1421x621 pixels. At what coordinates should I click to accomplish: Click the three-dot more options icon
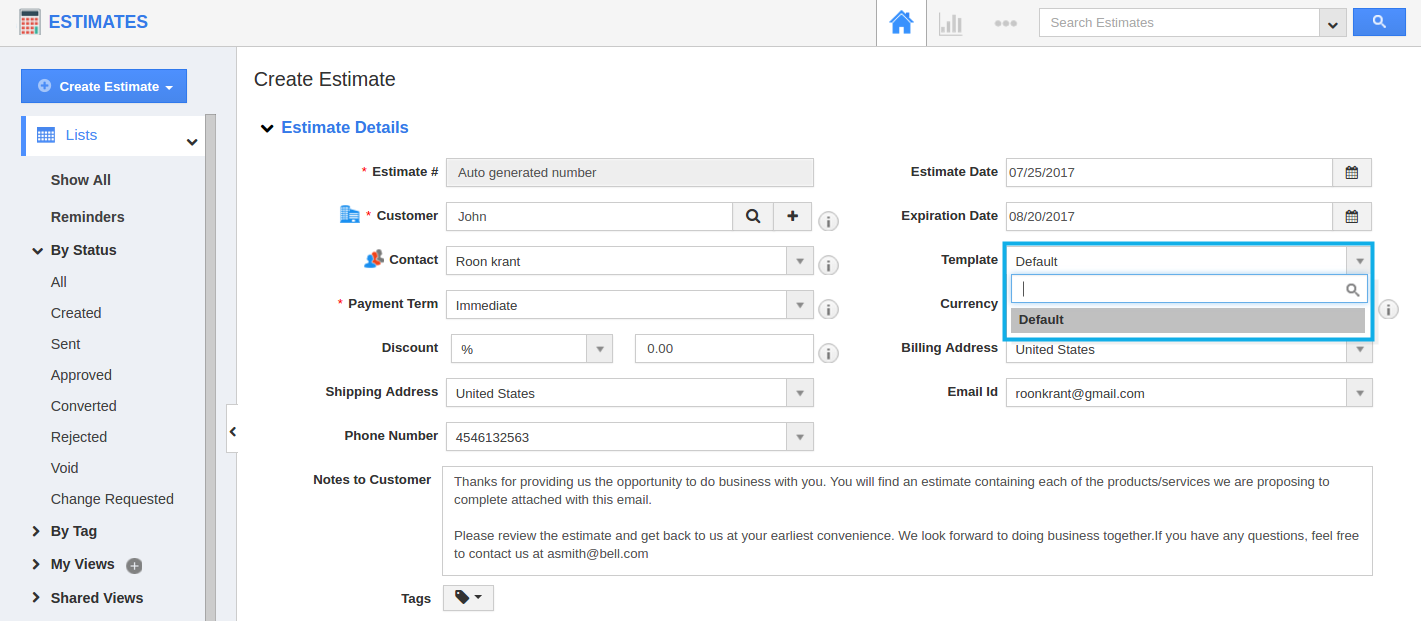pos(1005,23)
